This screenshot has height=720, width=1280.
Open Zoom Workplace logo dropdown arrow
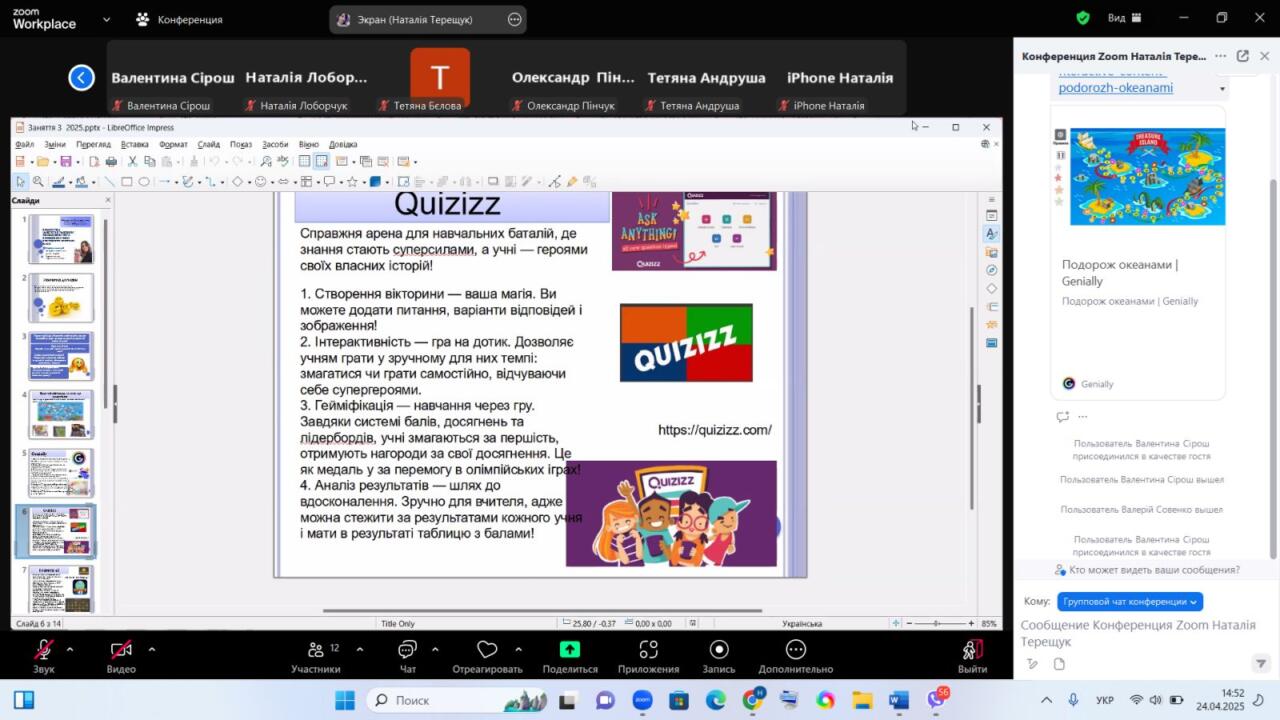[x=107, y=19]
